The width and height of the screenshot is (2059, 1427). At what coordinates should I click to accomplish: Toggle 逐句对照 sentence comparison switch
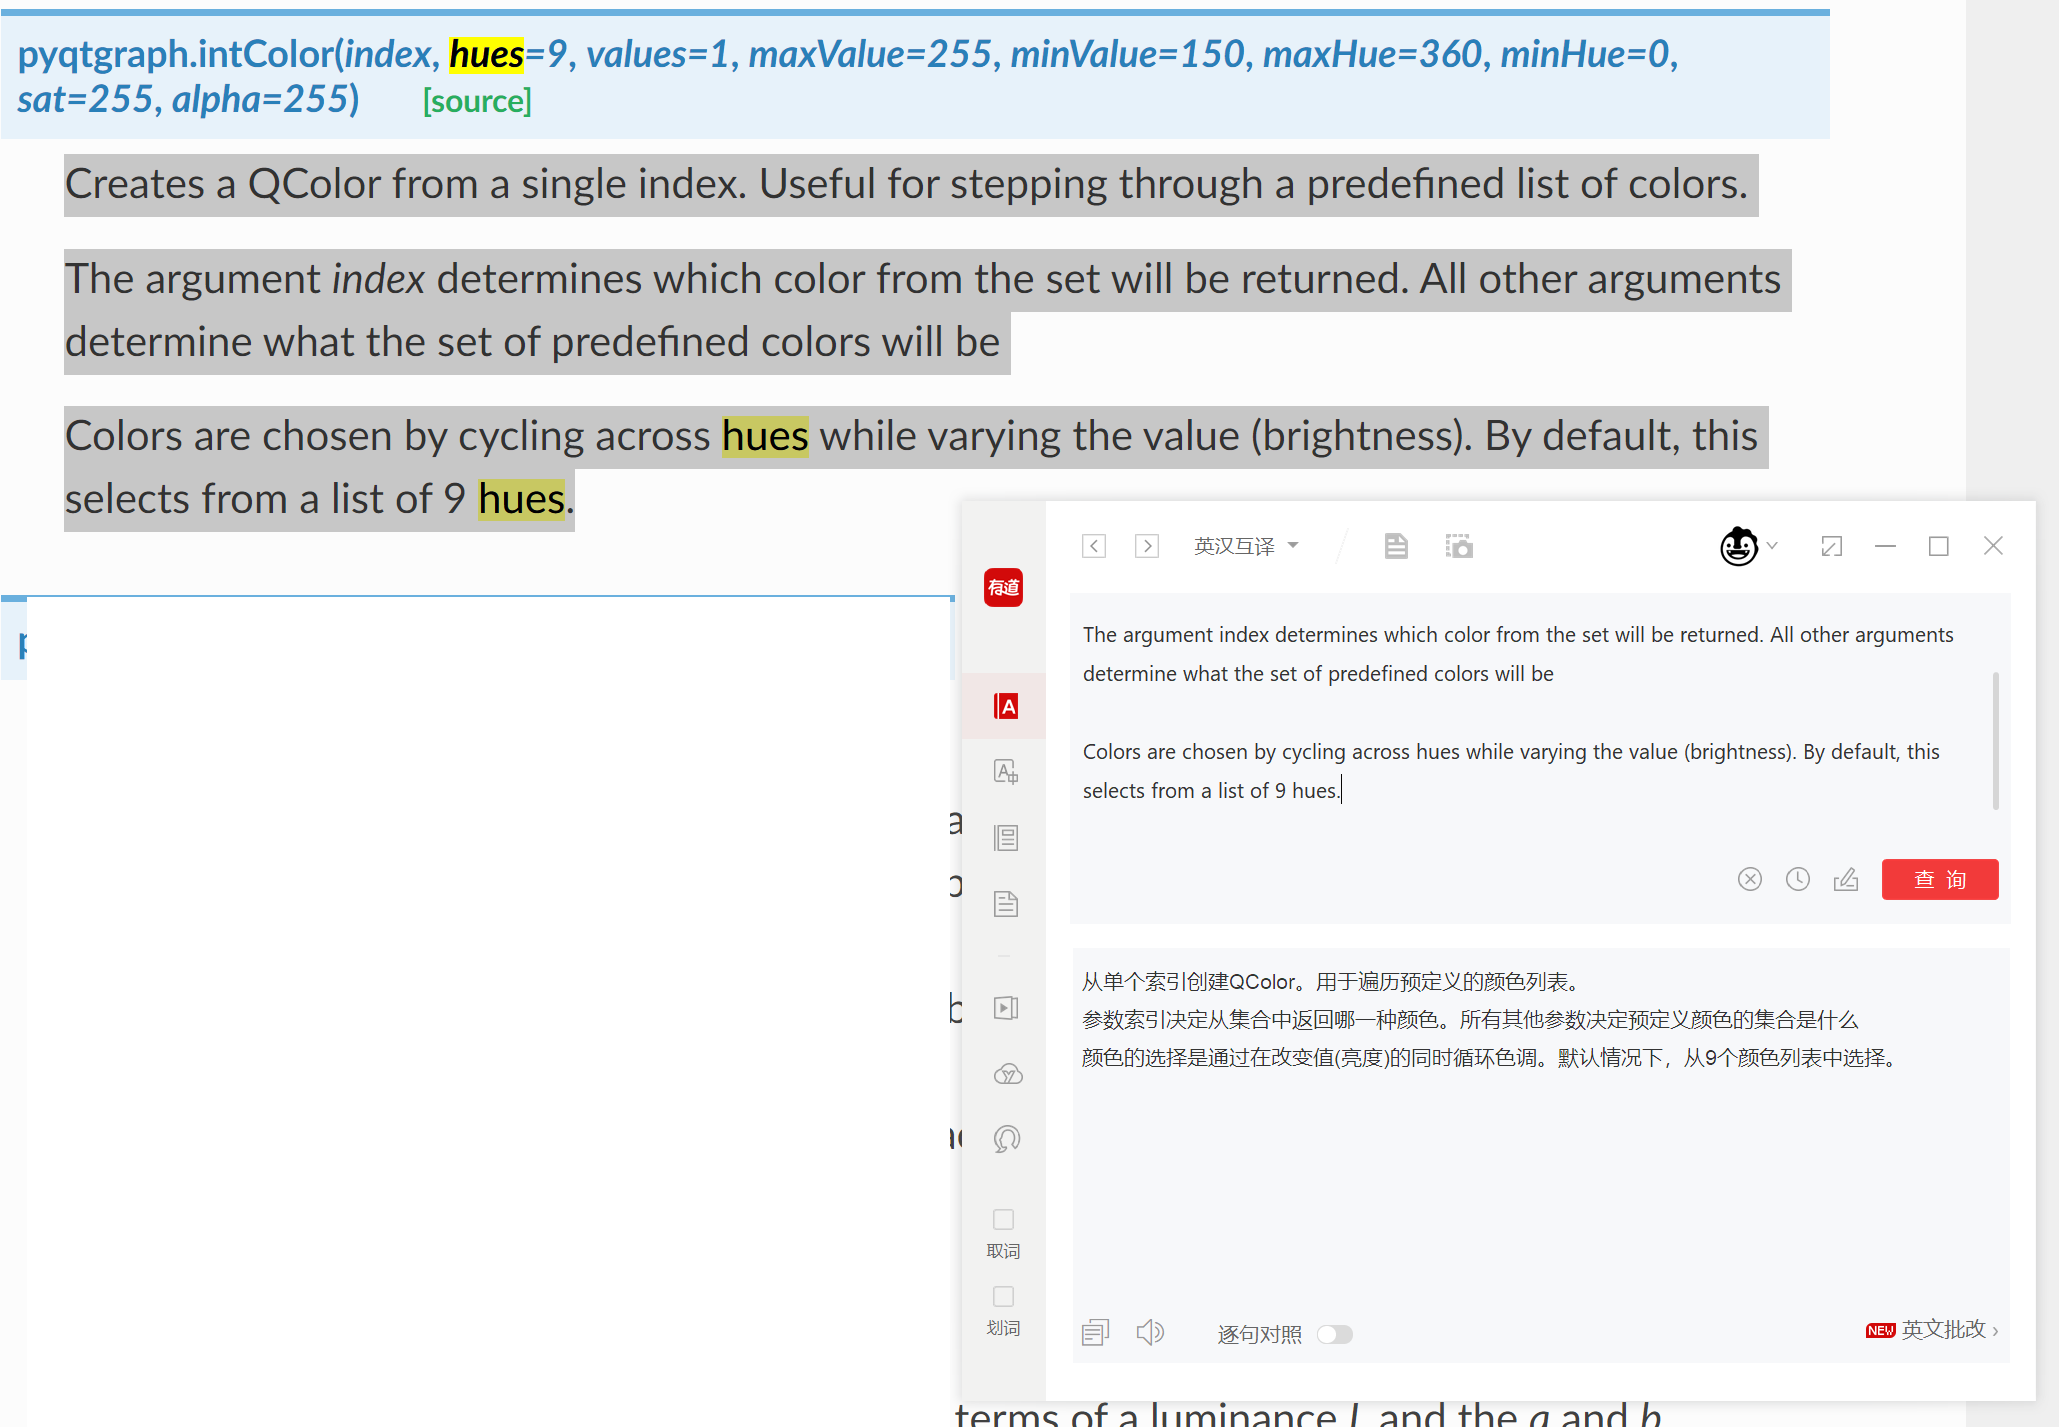point(1335,1334)
